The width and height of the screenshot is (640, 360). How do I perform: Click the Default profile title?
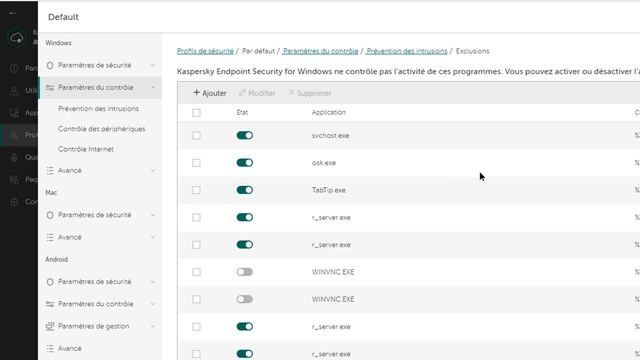63,17
